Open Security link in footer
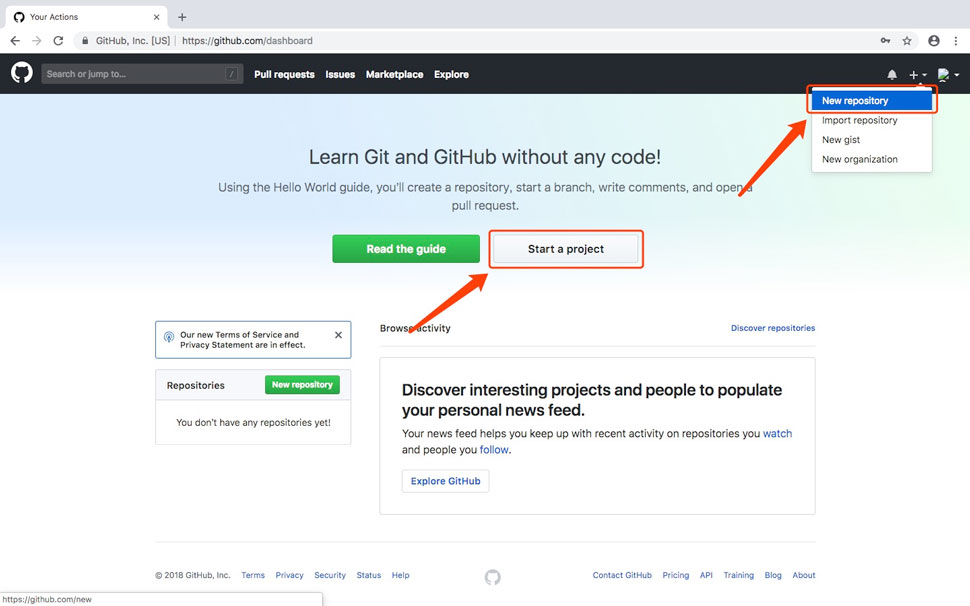This screenshot has width=970, height=606. [x=330, y=575]
